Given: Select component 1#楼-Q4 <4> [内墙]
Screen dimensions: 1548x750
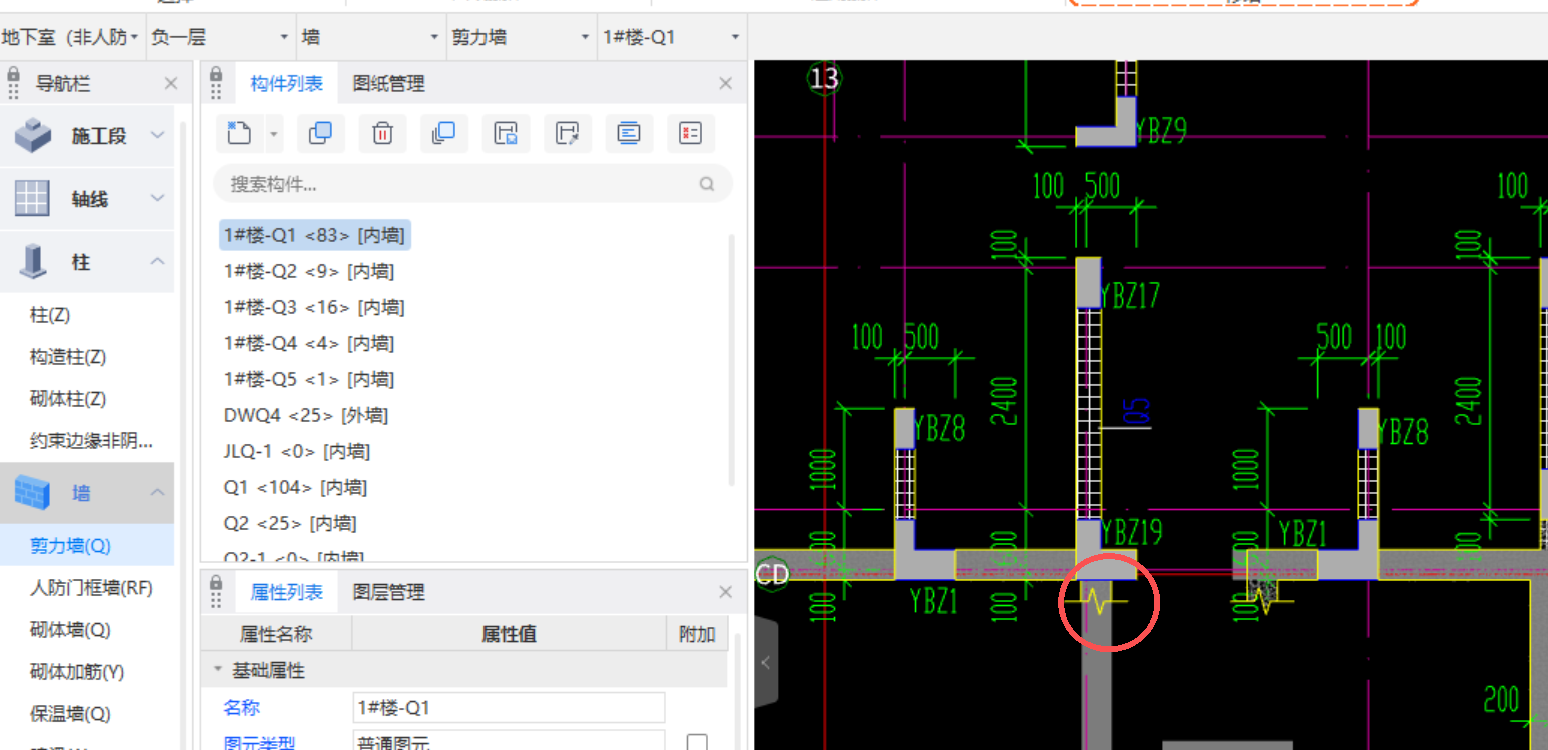Looking at the screenshot, I should point(308,343).
